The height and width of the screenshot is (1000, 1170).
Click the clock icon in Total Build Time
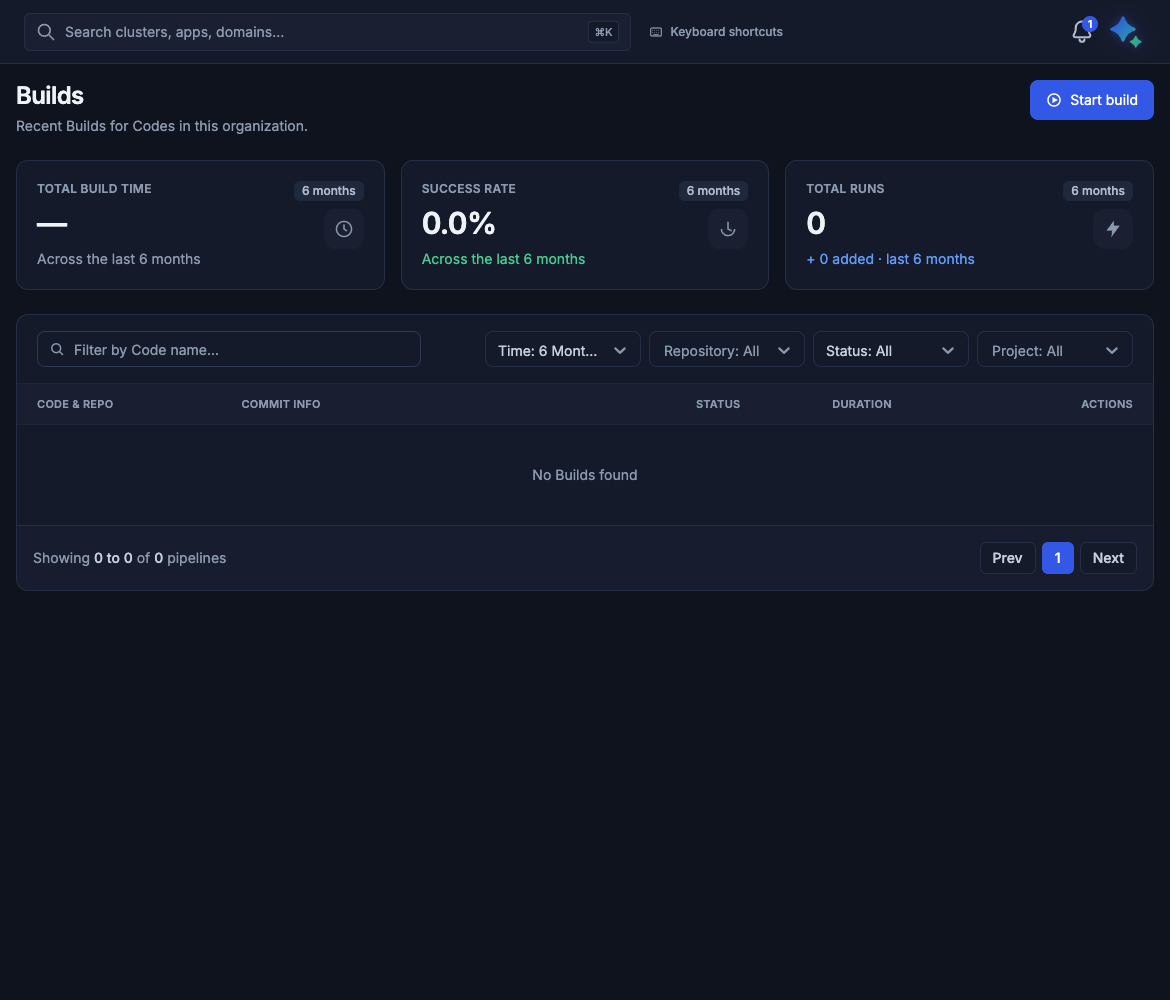[x=344, y=229]
